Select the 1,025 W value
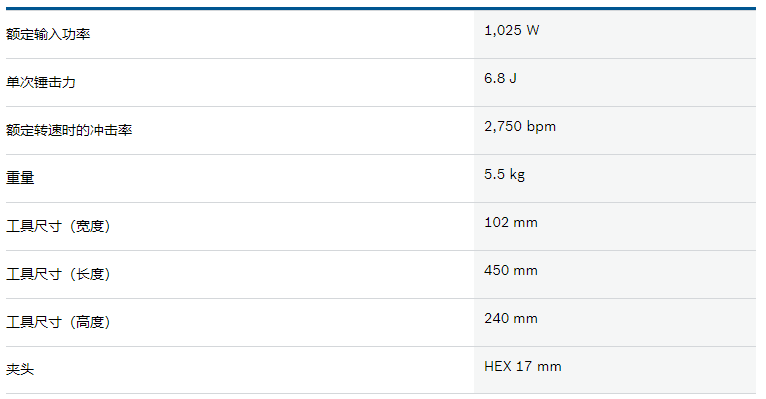 point(511,30)
